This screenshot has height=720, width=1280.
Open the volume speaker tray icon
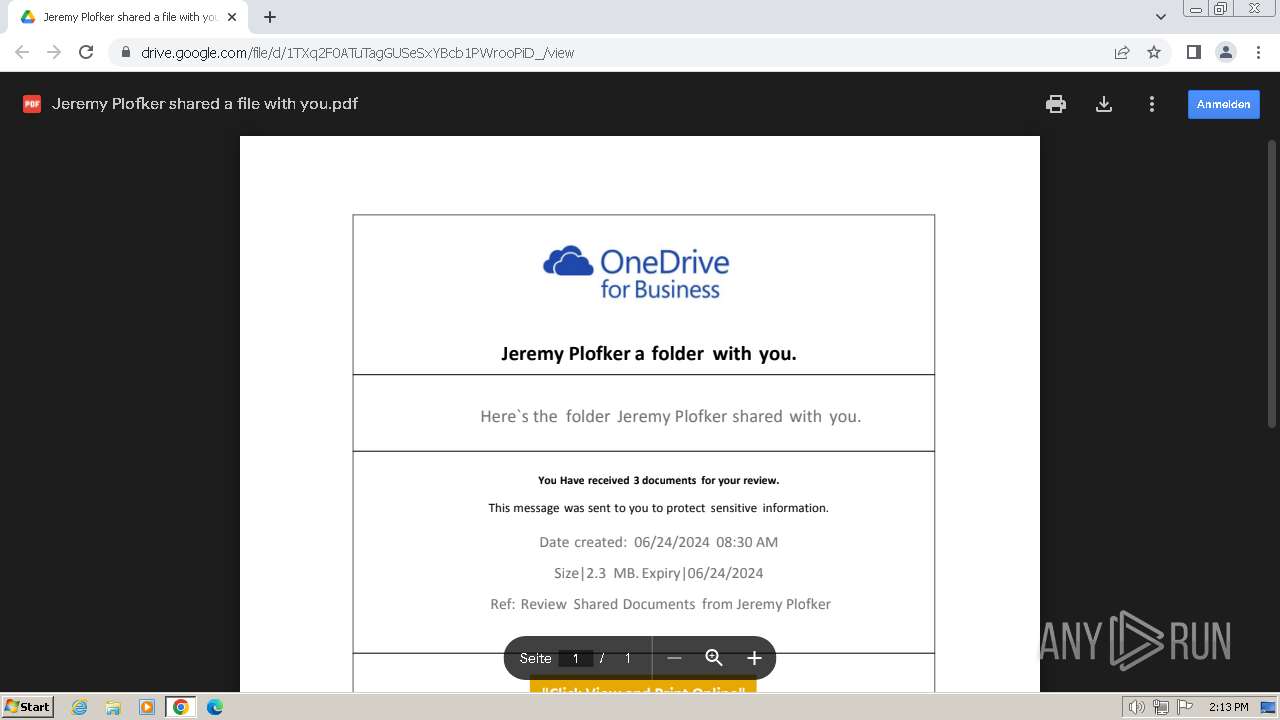1136,707
